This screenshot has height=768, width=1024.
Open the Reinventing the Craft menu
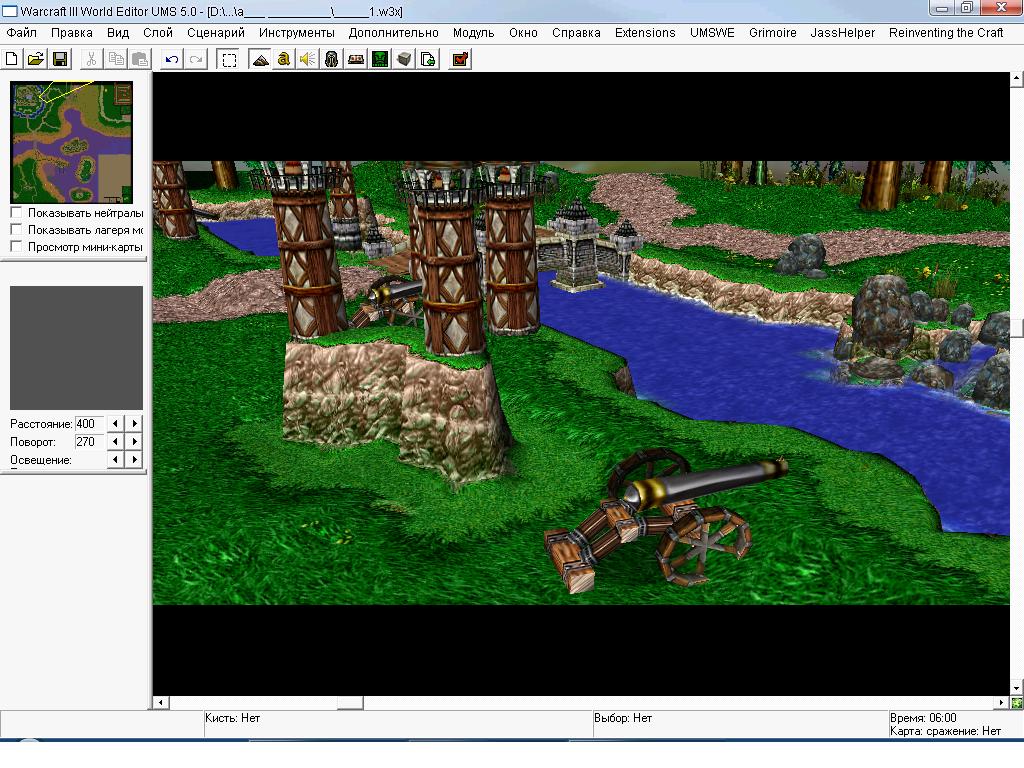(x=946, y=33)
